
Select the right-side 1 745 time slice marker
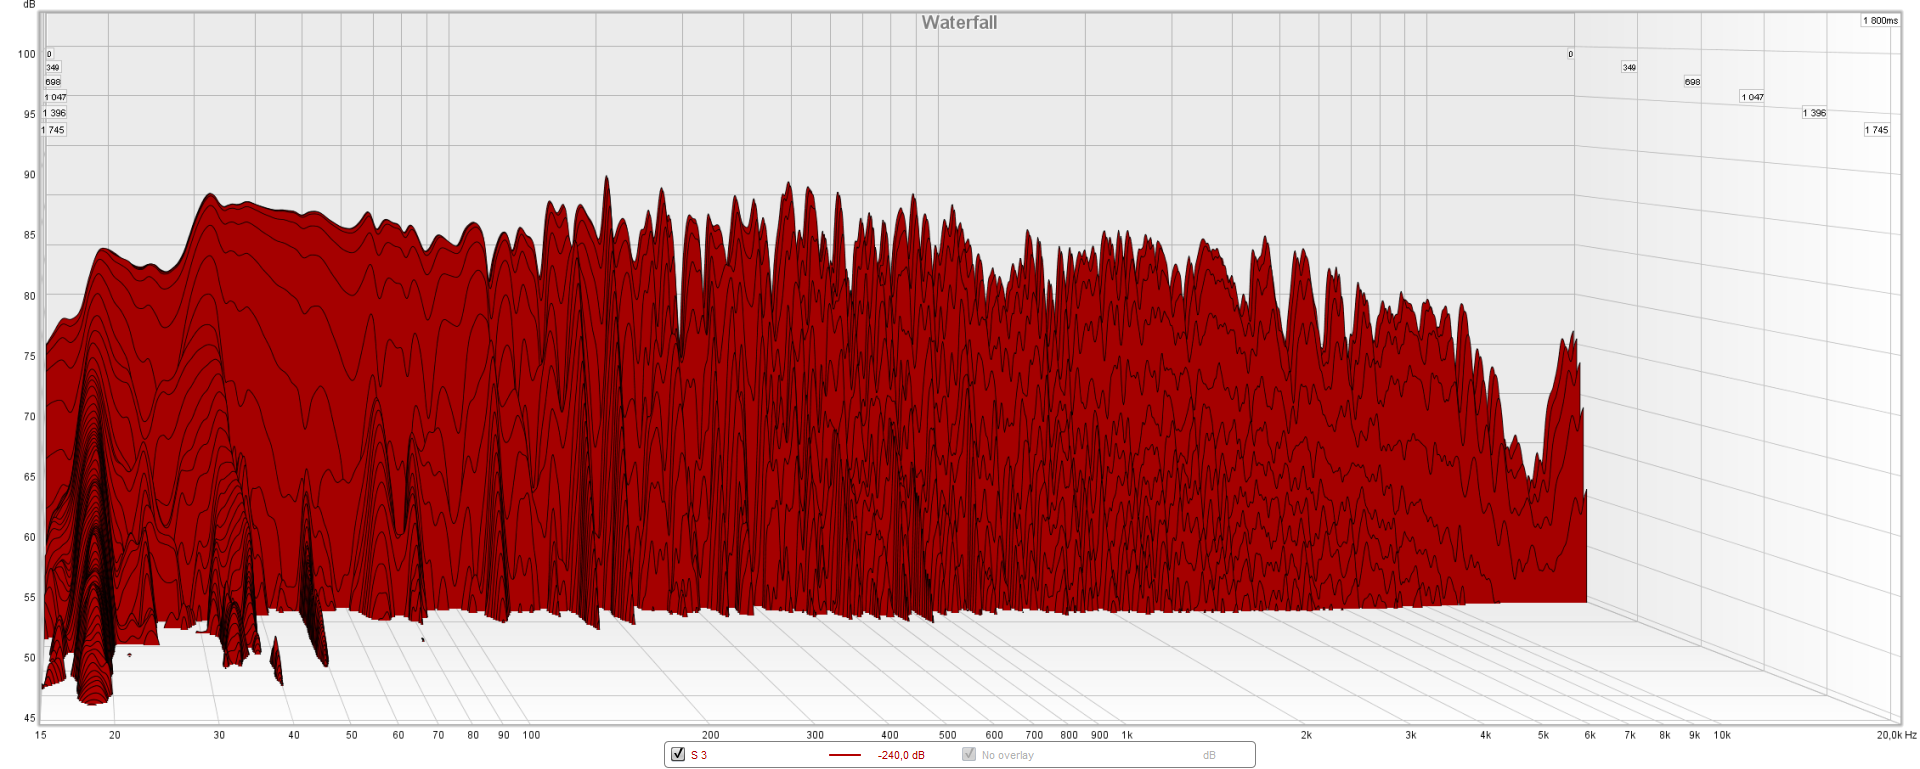[x=1876, y=130]
